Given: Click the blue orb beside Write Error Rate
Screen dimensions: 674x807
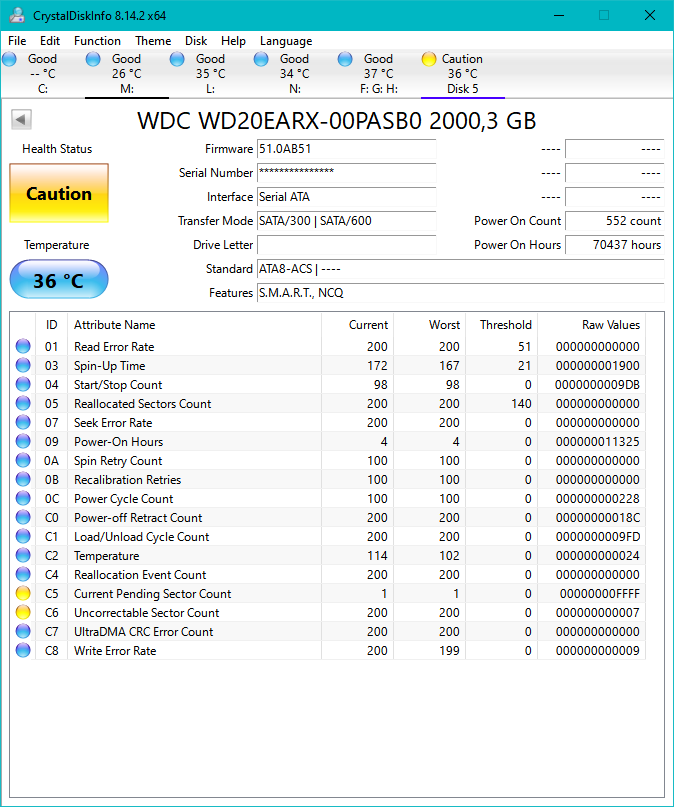Looking at the screenshot, I should [23, 651].
